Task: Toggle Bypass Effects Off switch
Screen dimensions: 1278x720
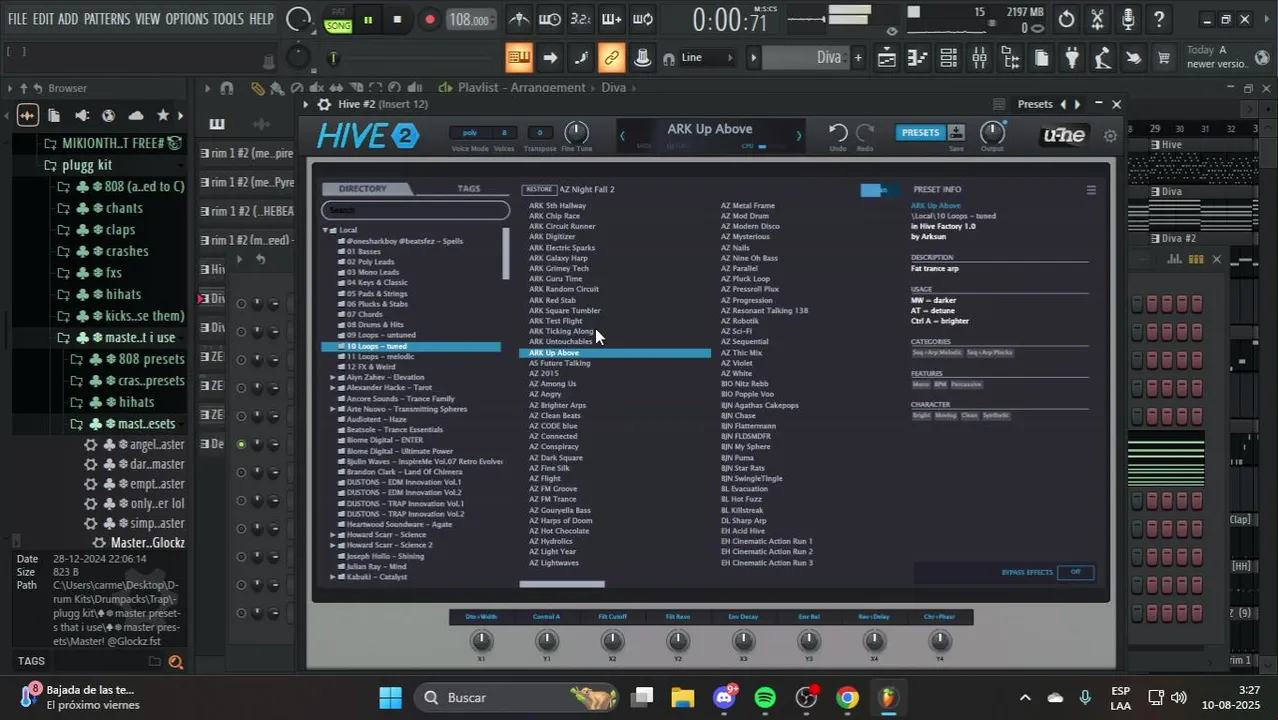Action: [1075, 572]
